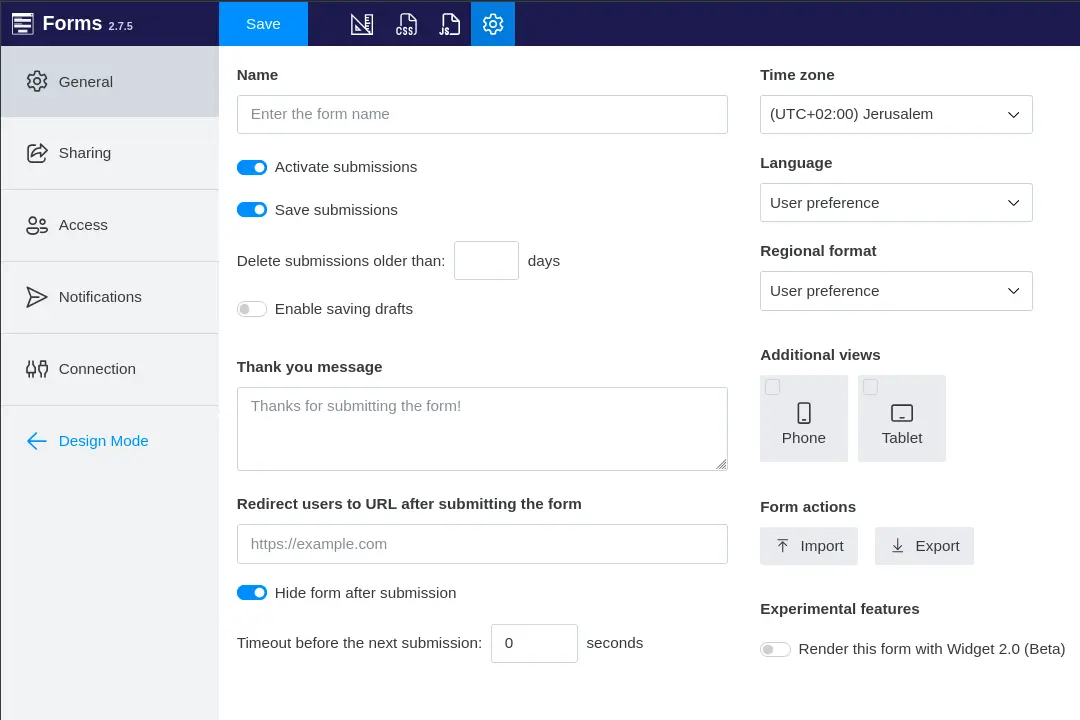Viewport: 1080px width, 720px height.
Task: Open the General settings tab
Action: pyautogui.click(x=110, y=81)
